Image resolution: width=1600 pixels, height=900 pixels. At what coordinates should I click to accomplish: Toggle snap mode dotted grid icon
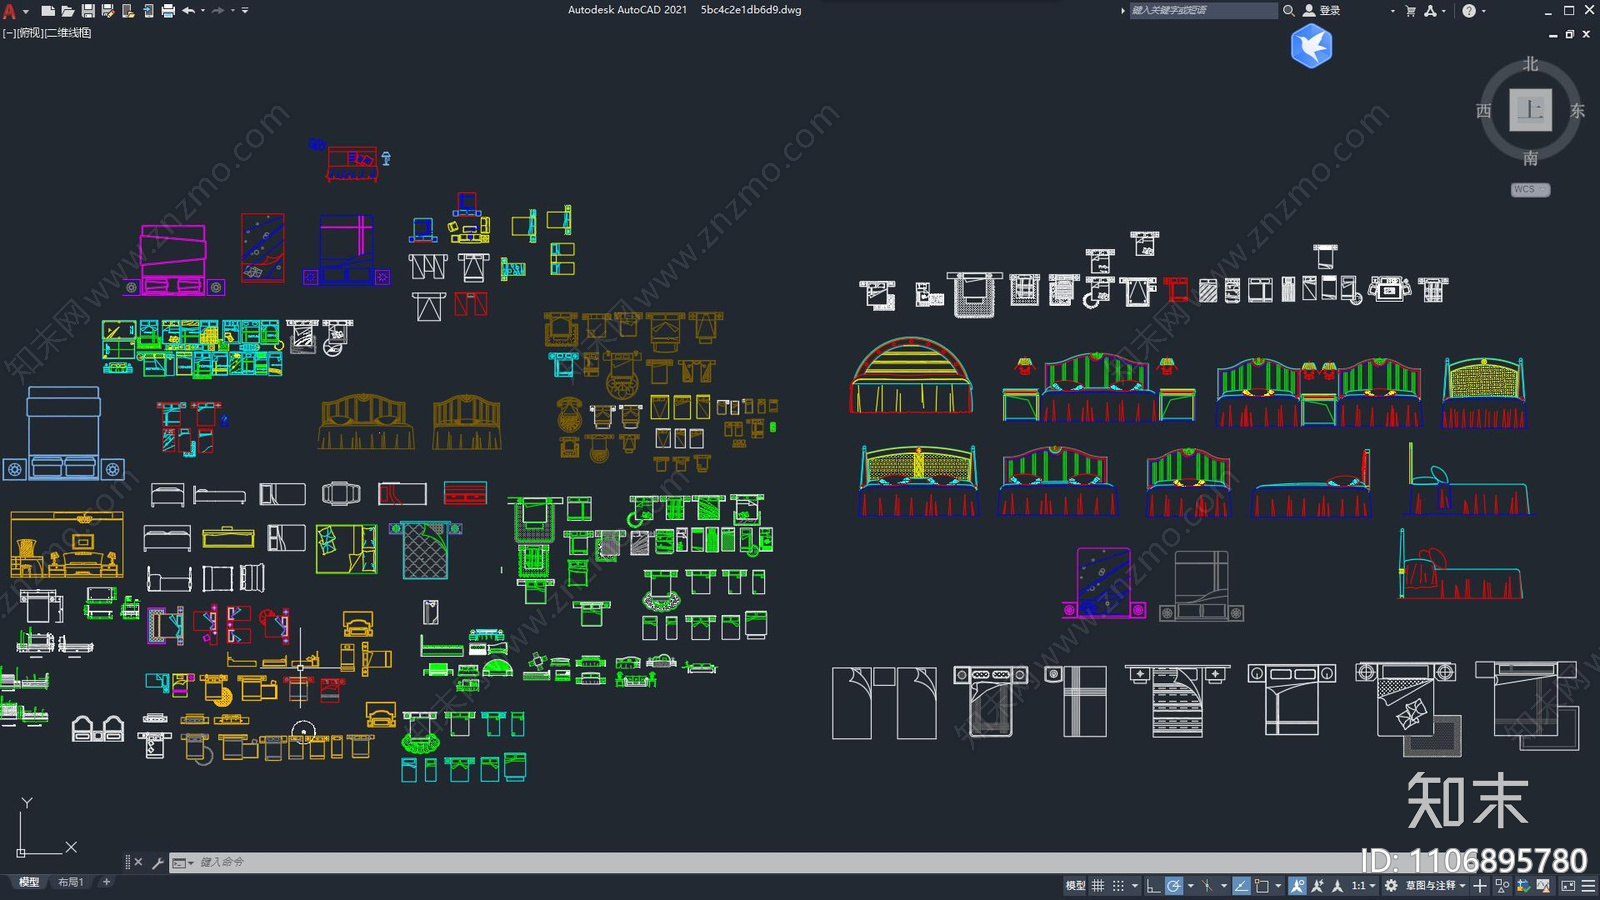click(1118, 886)
